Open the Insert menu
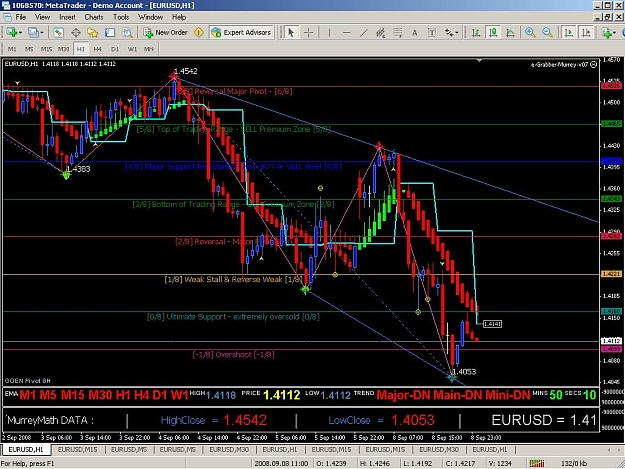Screen dimensions: 625x469 (x=67, y=17)
